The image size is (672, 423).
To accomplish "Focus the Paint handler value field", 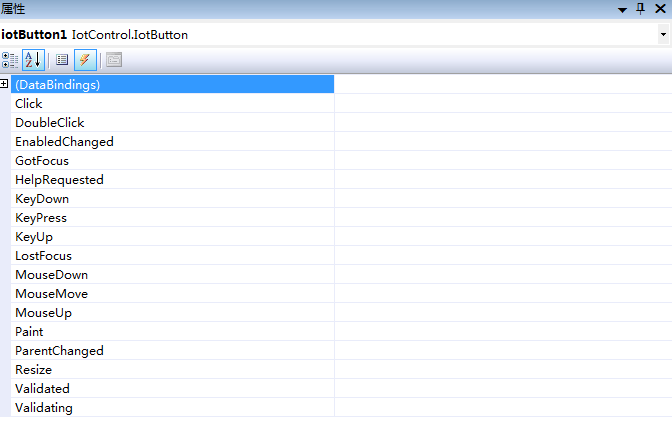I will tap(503, 332).
